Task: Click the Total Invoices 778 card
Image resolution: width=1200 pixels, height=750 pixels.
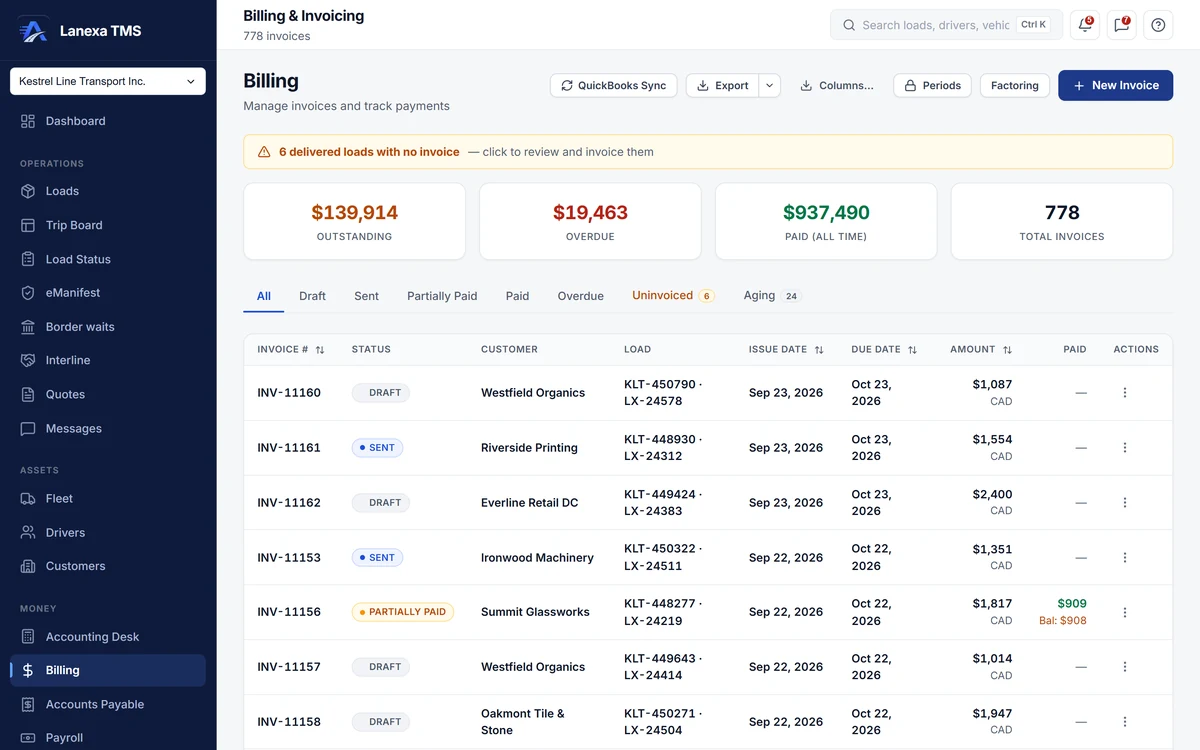Action: click(x=1062, y=222)
